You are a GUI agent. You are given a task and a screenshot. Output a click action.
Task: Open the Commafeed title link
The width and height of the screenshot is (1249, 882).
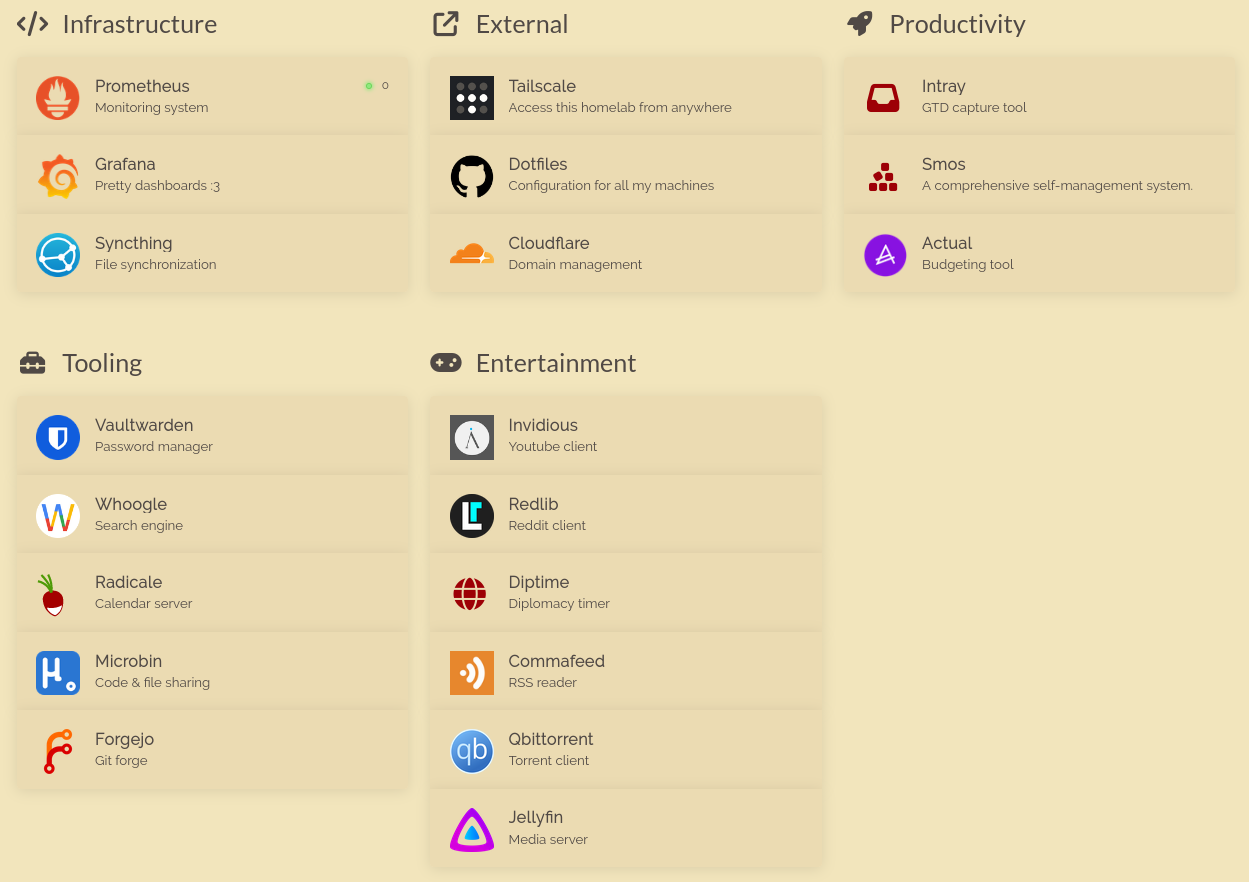pyautogui.click(x=557, y=661)
